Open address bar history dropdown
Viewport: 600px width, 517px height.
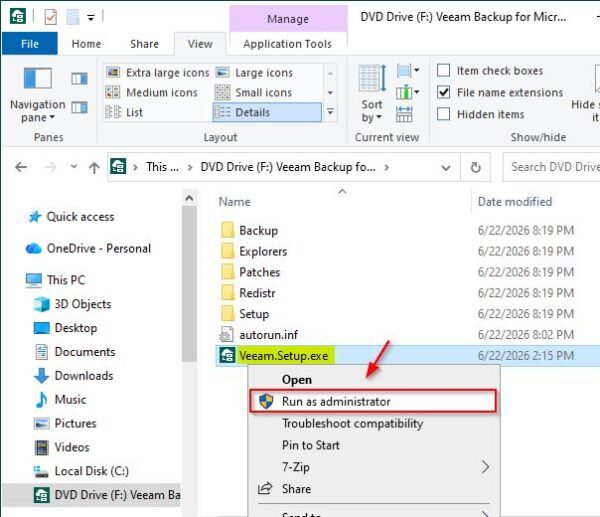446,168
